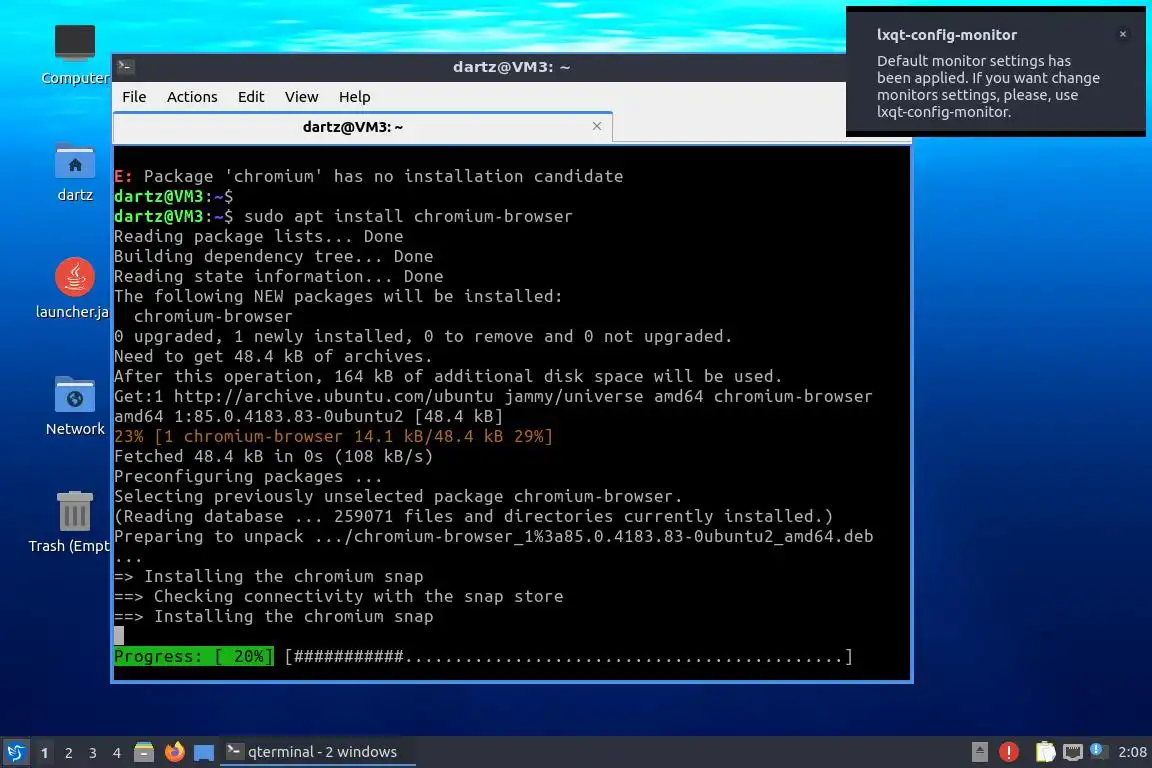Click 'Preconfiguring packages ...' line
The image size is (1152, 768).
[248, 476]
